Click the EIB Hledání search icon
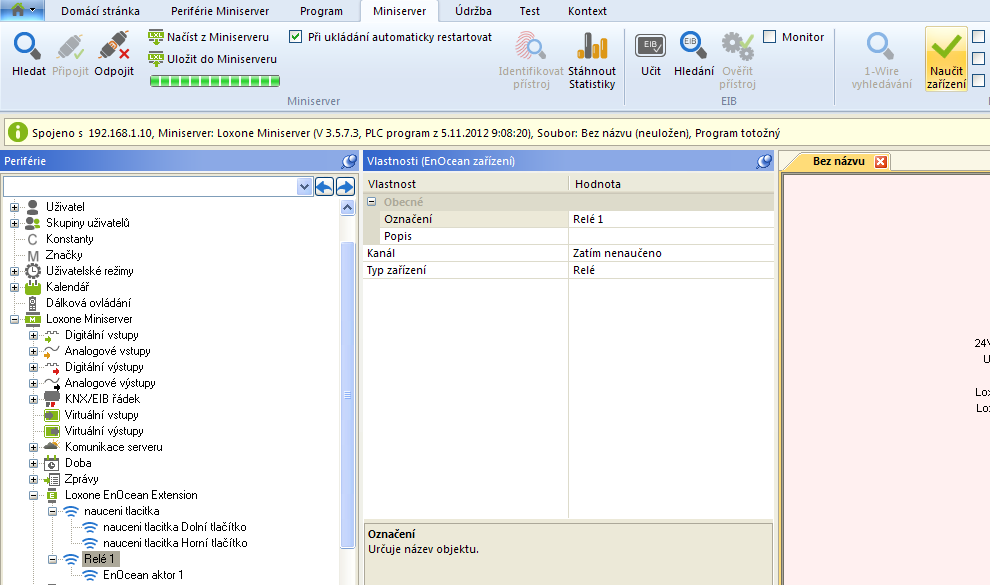 coord(693,47)
